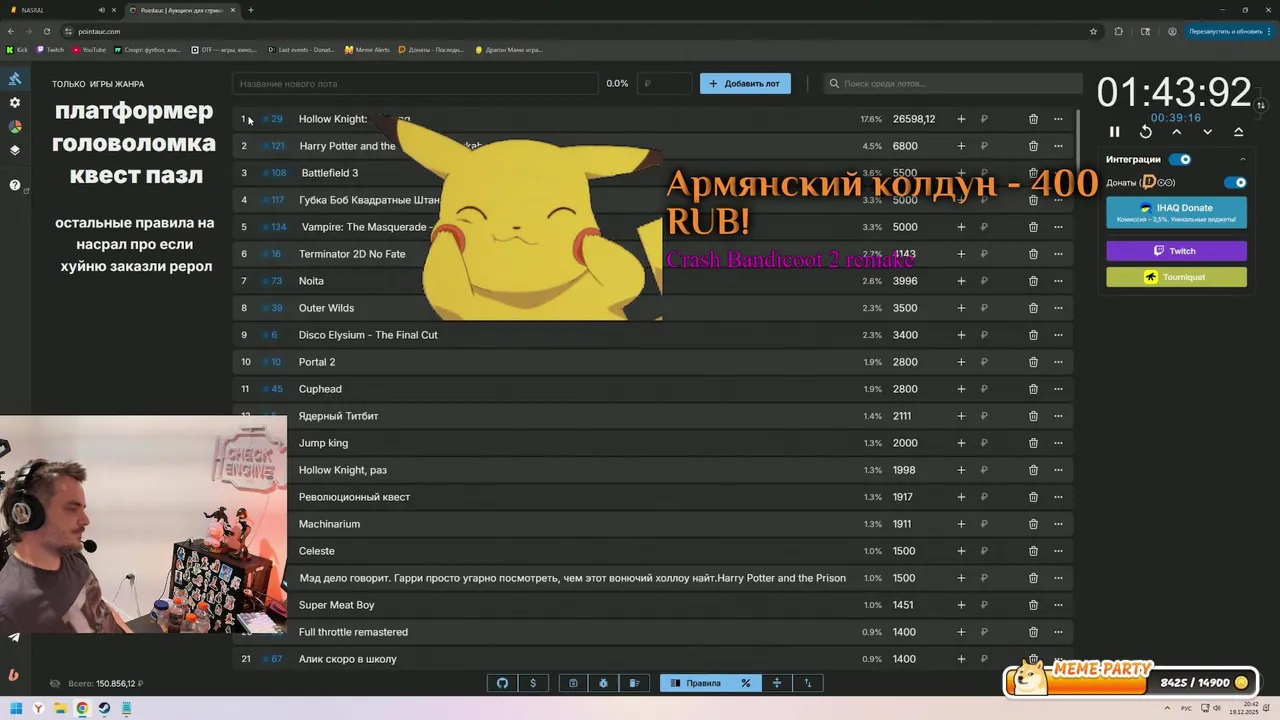
Task: Open the wheel page in left sidebar
Action: point(15,127)
